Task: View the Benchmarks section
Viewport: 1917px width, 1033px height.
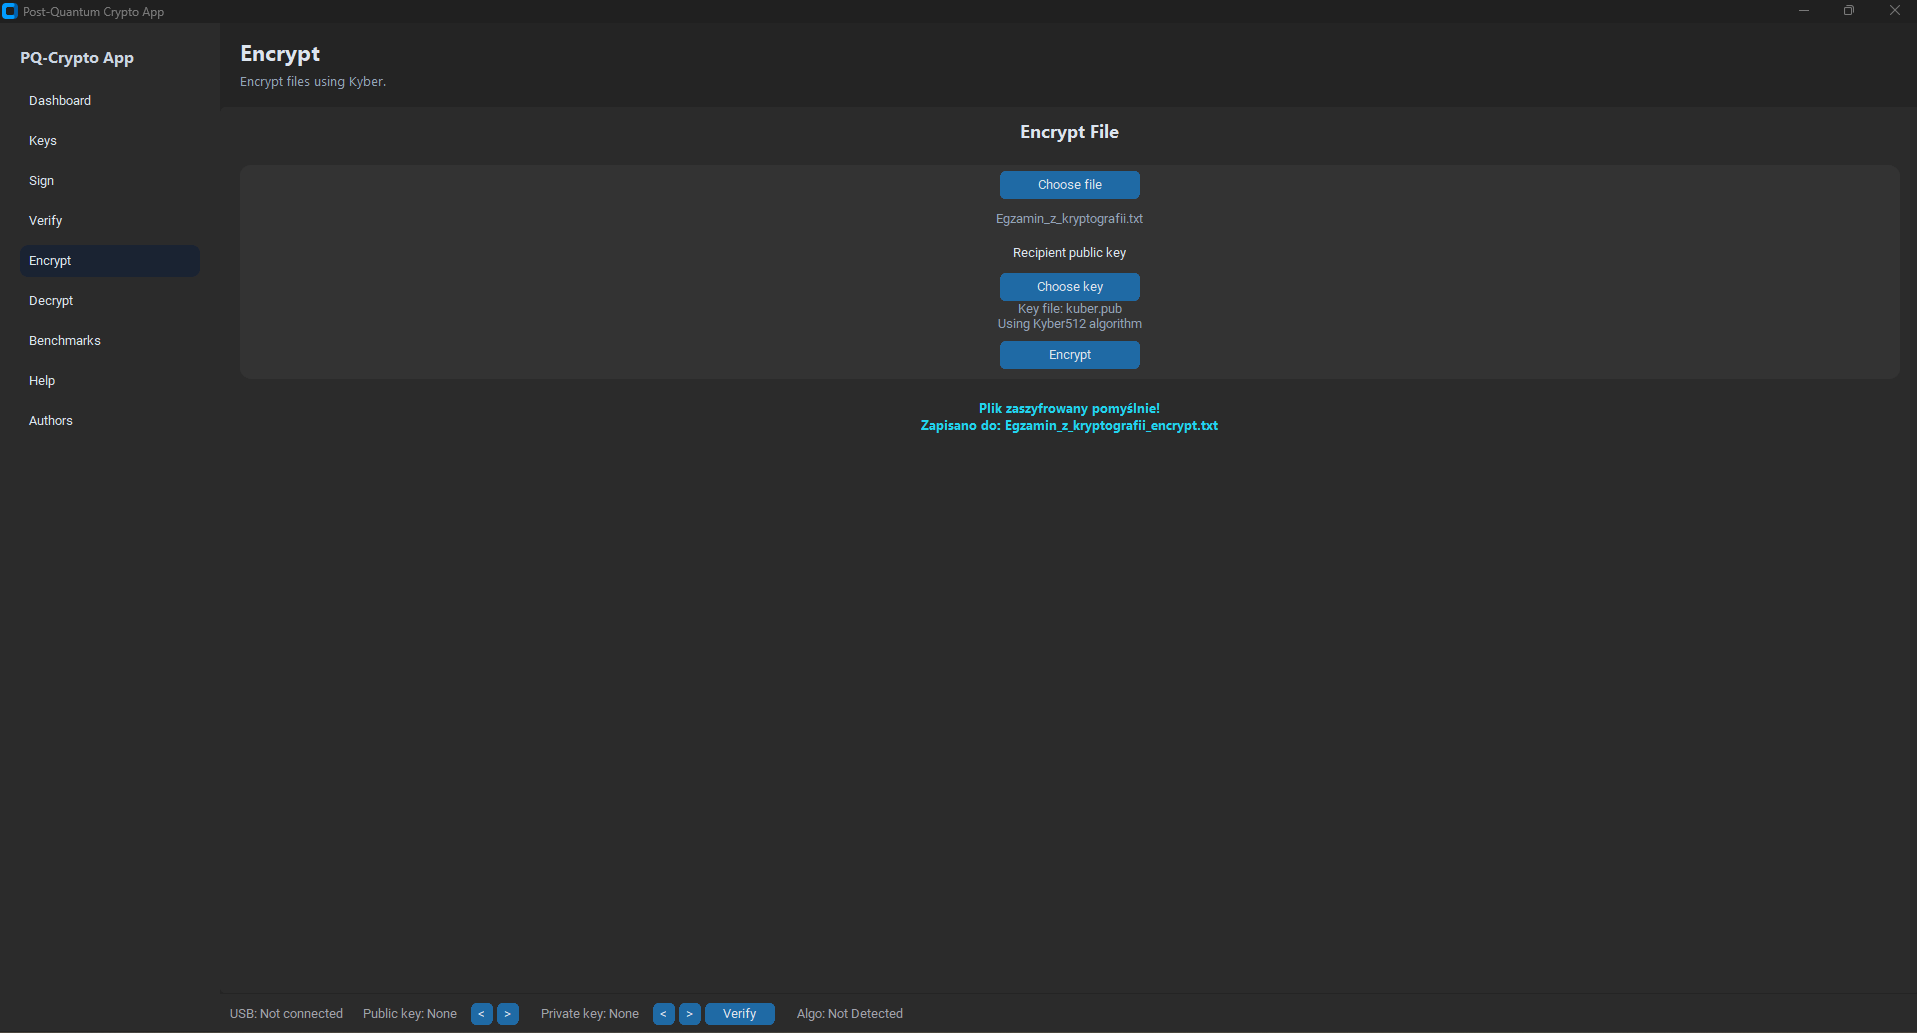Action: (64, 340)
